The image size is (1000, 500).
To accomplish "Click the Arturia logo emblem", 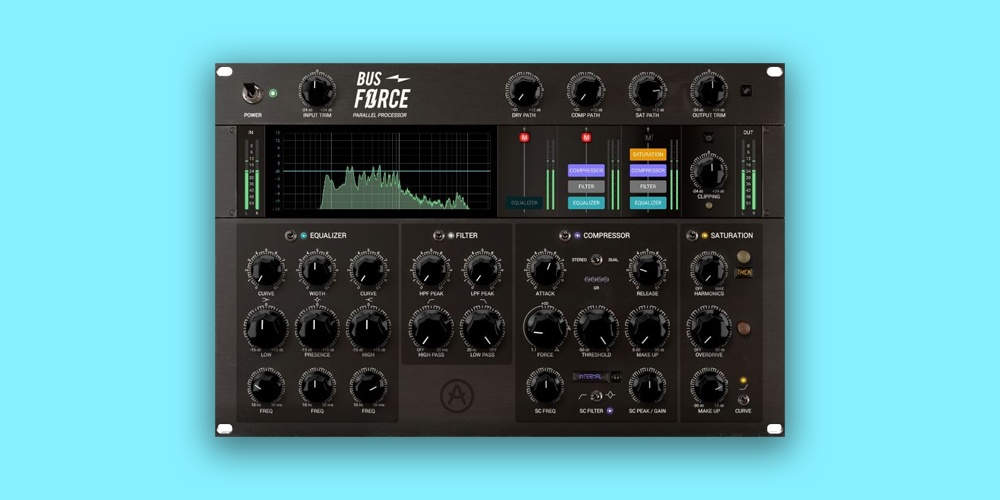I will click(455, 396).
